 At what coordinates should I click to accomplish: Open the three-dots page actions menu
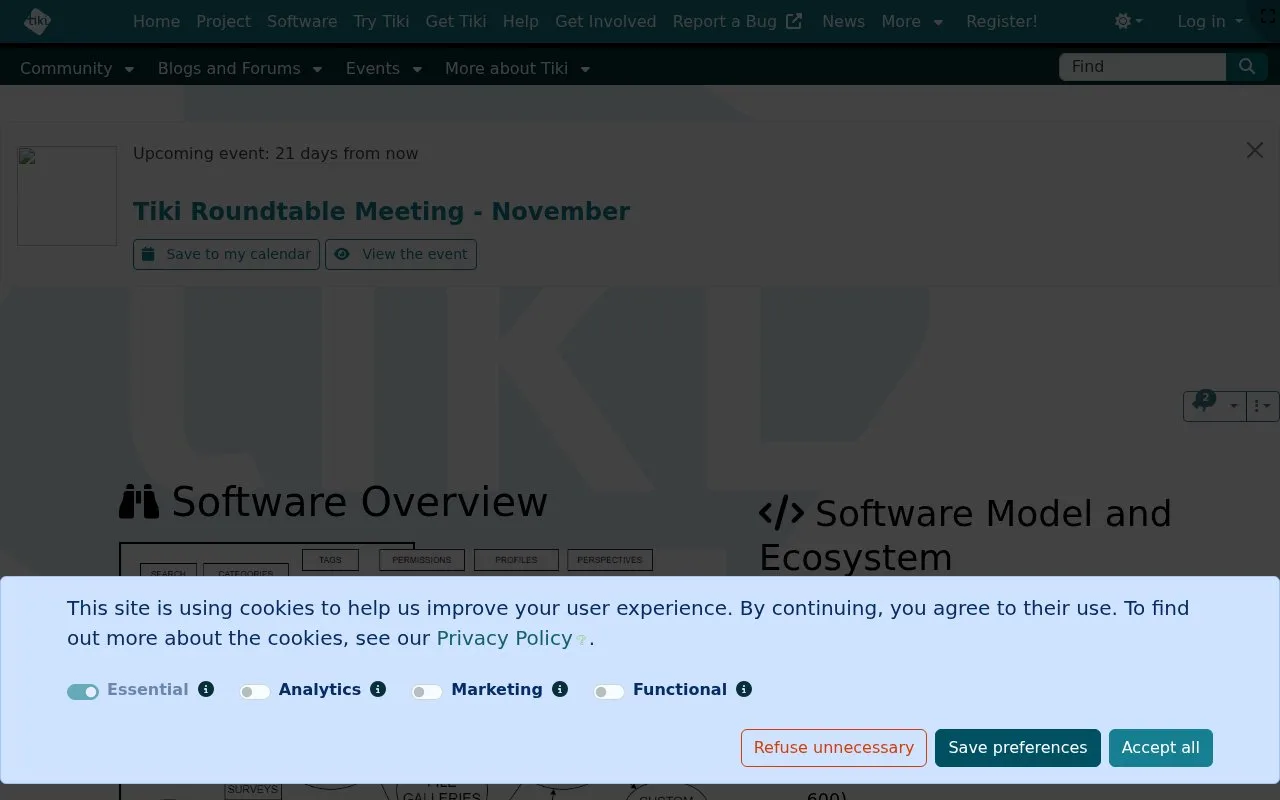tap(1262, 406)
